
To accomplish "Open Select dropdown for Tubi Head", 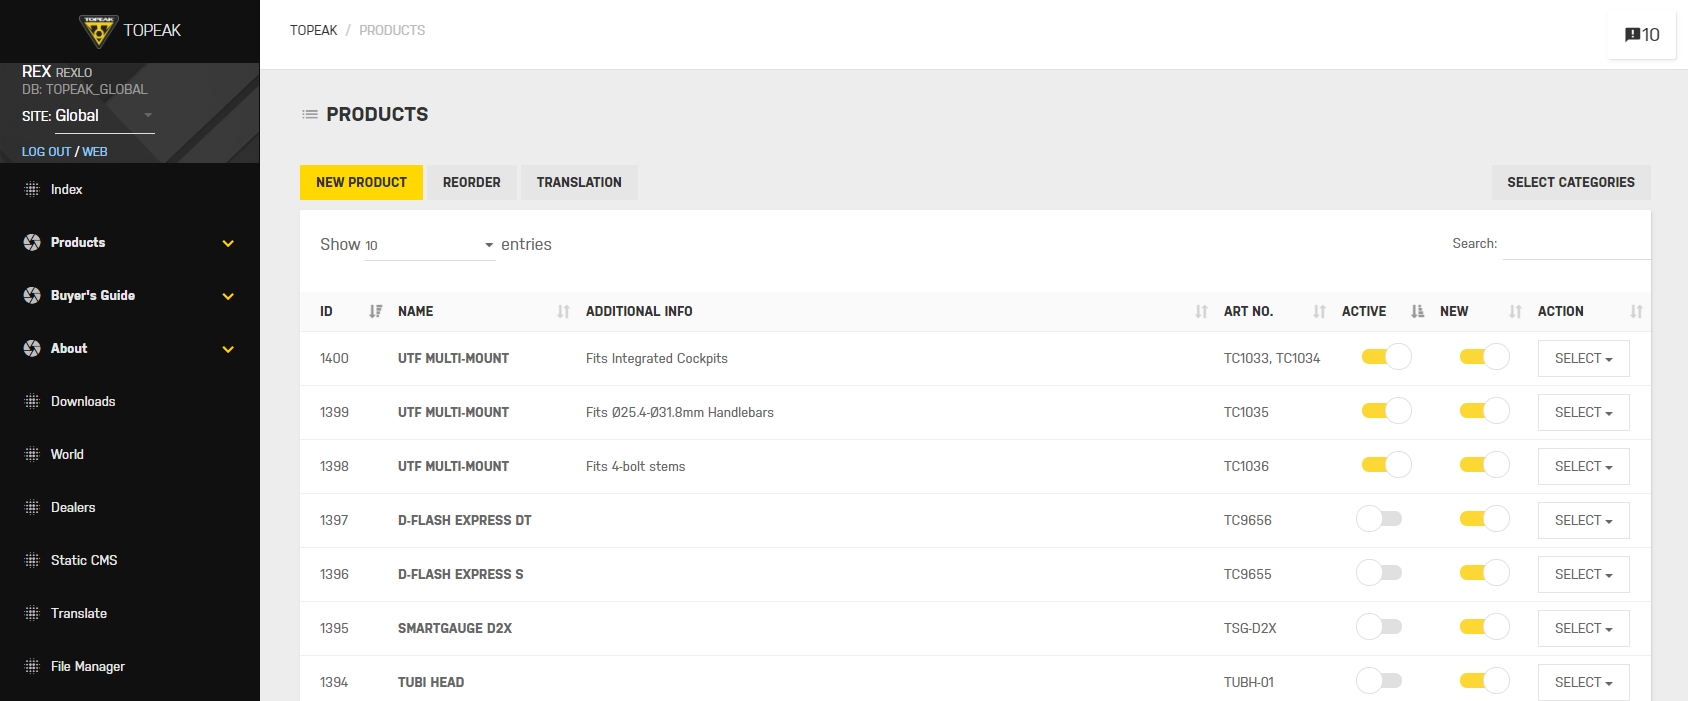I will 1583,682.
